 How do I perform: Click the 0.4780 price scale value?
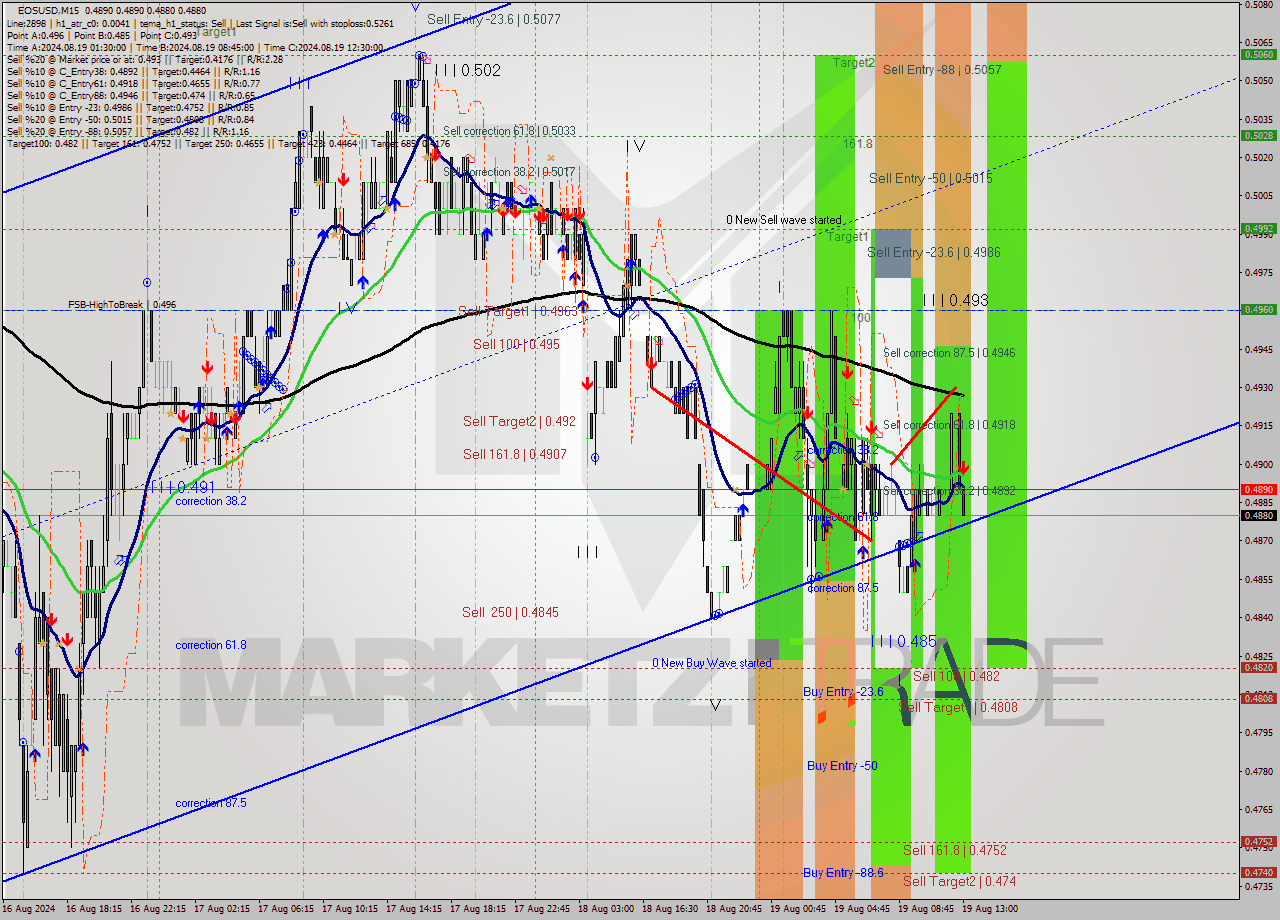[x=1258, y=771]
